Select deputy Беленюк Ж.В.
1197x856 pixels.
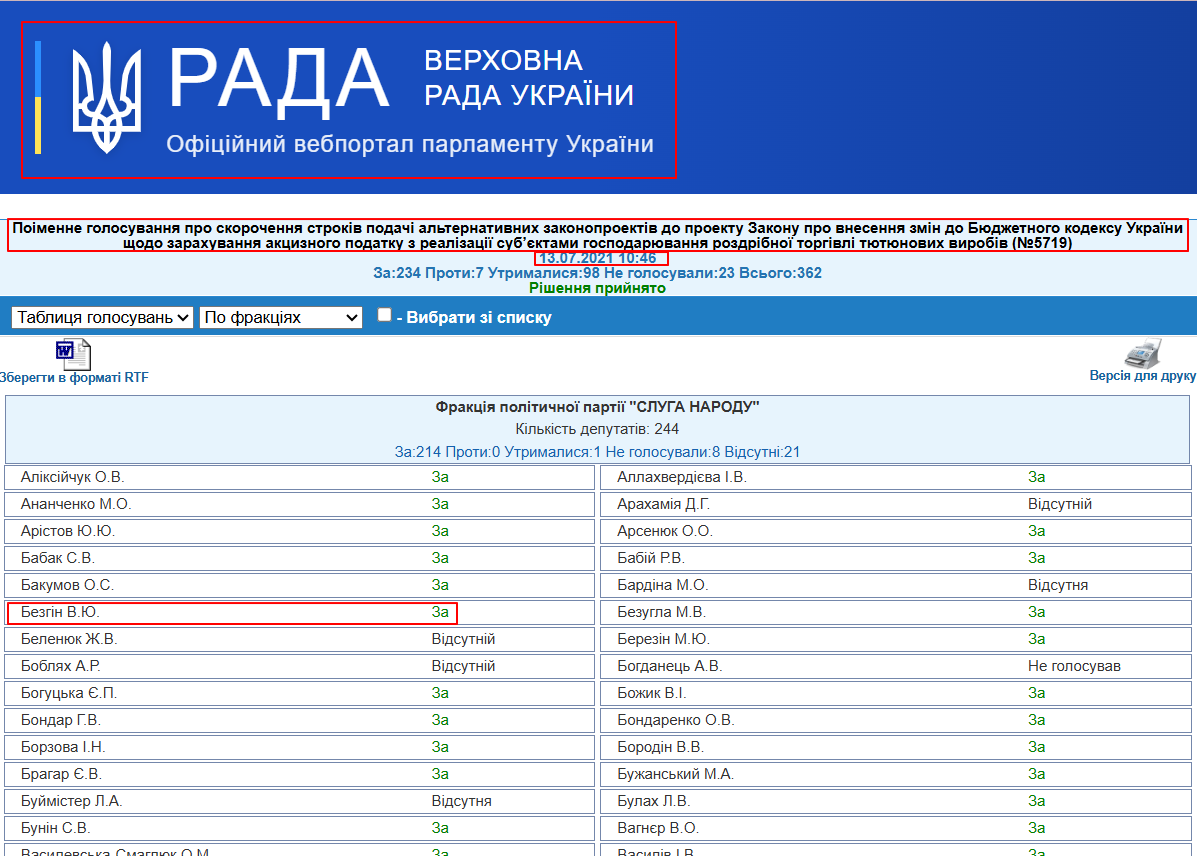(69, 639)
